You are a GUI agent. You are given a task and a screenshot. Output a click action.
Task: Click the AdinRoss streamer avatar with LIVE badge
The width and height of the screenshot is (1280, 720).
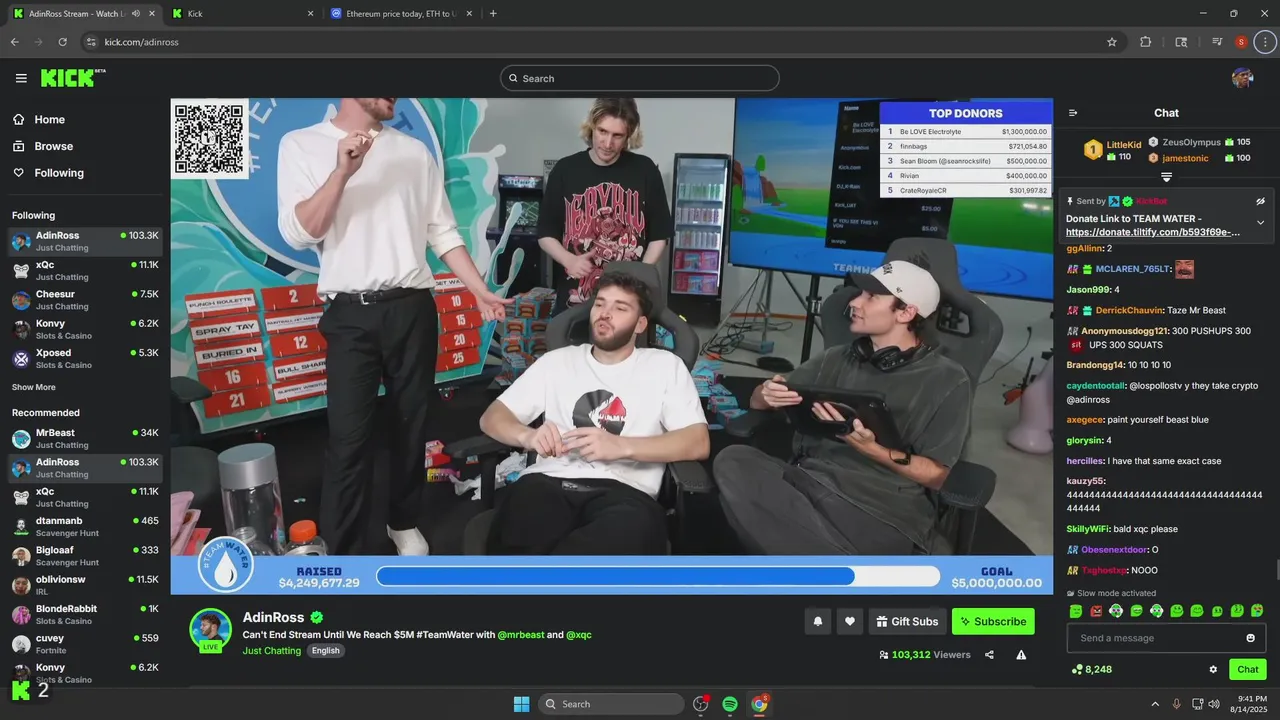211,630
